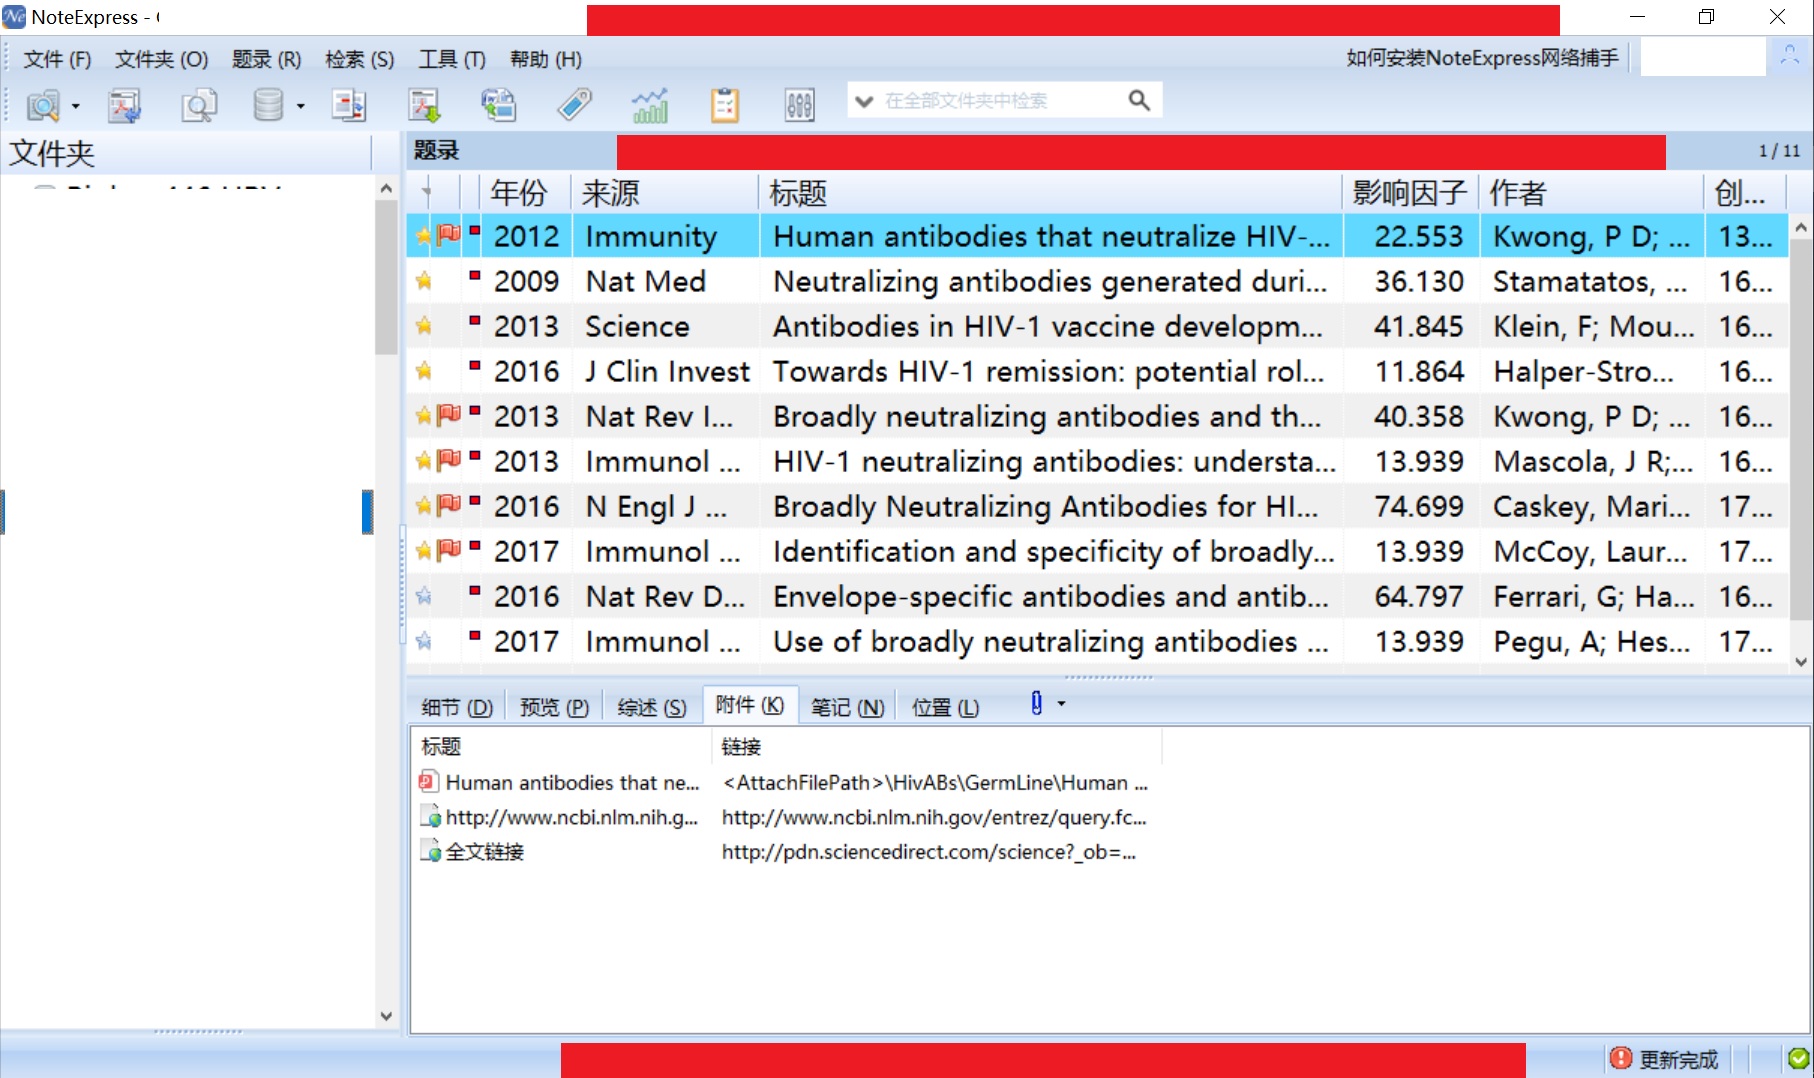Image resolution: width=1814 pixels, height=1078 pixels.
Task: Click the magnifier search button in search box
Action: [x=1139, y=100]
